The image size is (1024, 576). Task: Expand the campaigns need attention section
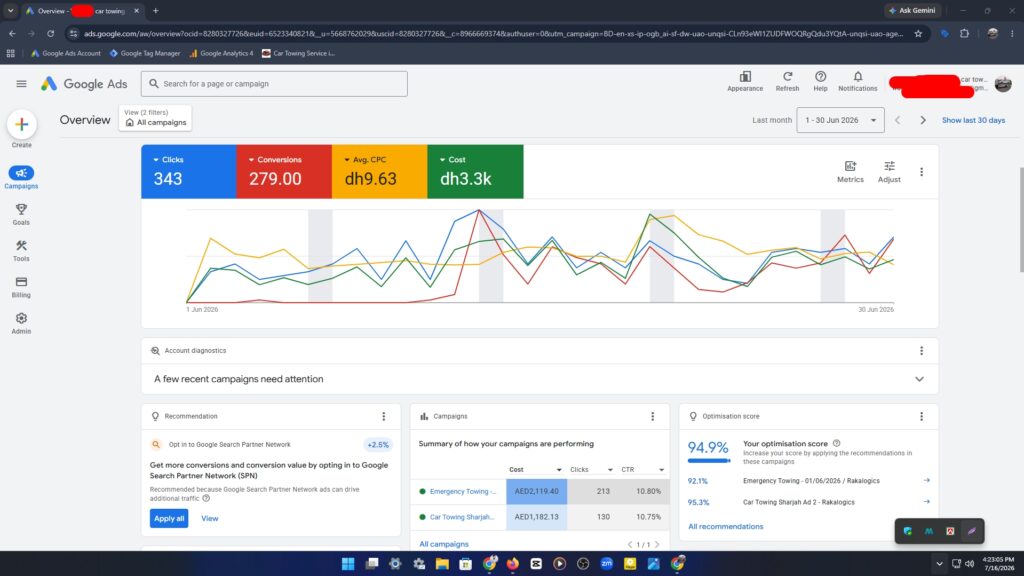(920, 379)
